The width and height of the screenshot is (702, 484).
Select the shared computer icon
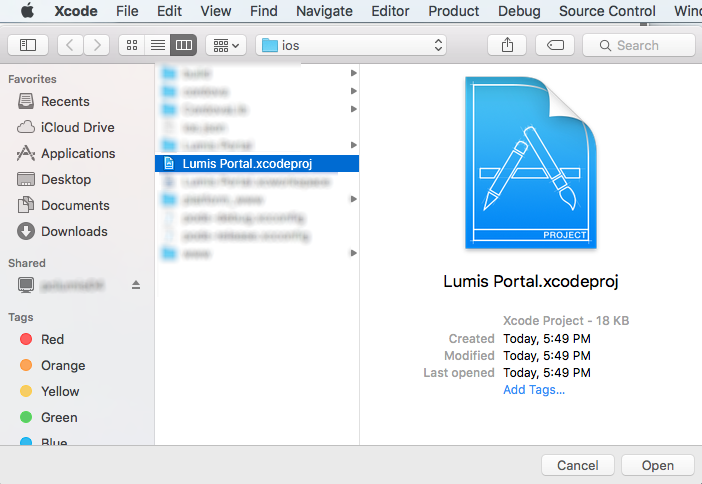tap(26, 285)
